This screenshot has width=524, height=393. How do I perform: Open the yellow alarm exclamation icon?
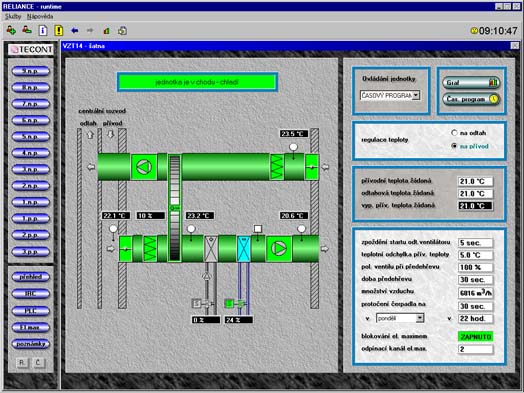[59, 31]
